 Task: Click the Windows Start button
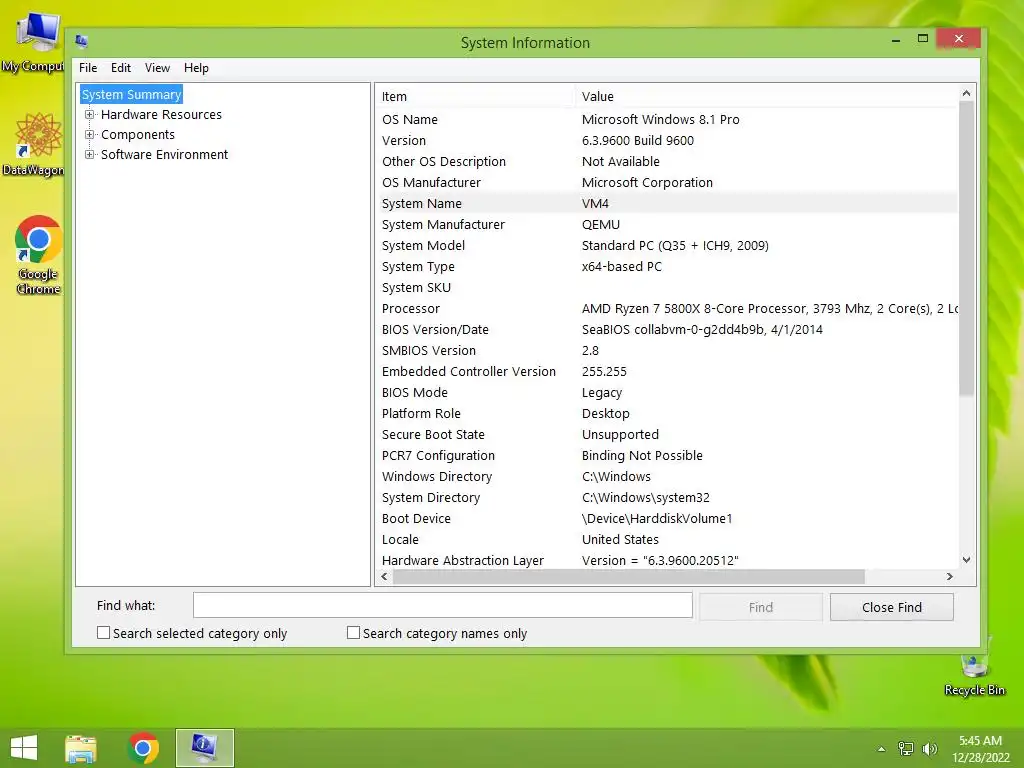click(x=24, y=748)
